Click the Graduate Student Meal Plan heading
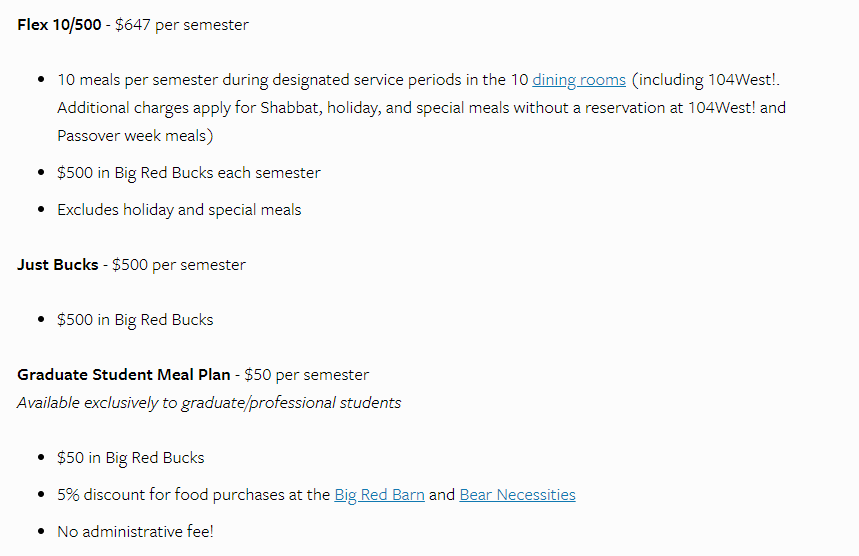859x556 pixels. coord(123,375)
